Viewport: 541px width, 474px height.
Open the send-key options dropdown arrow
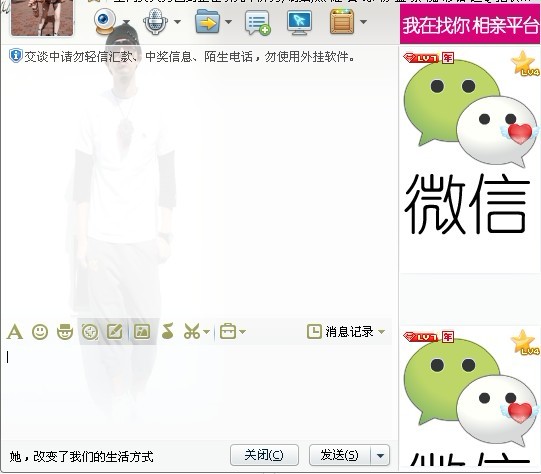tap(380, 455)
